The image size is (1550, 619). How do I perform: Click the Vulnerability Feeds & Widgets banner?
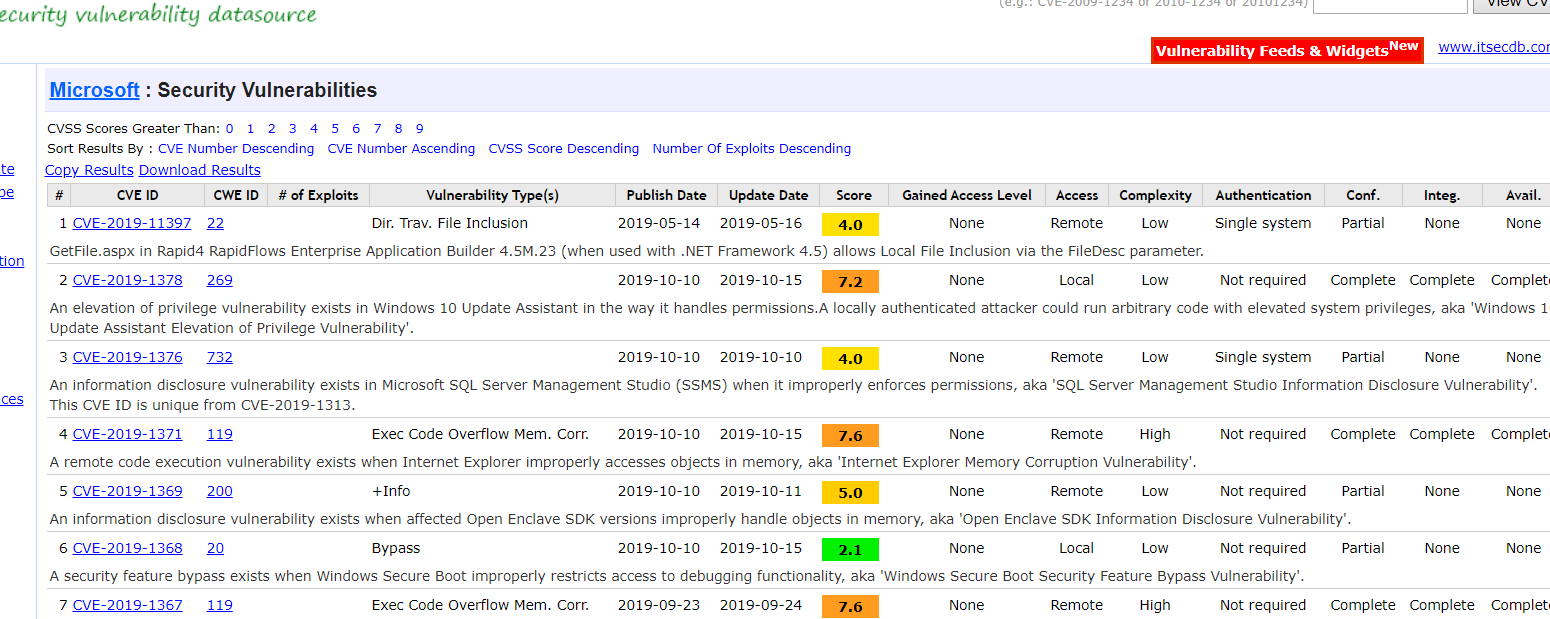tap(1287, 50)
